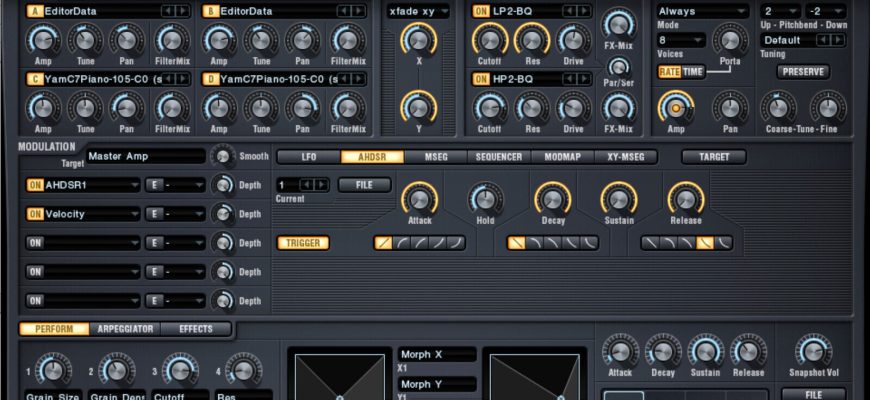
Task: Switch to the XY-MSEG tab
Action: (x=626, y=157)
